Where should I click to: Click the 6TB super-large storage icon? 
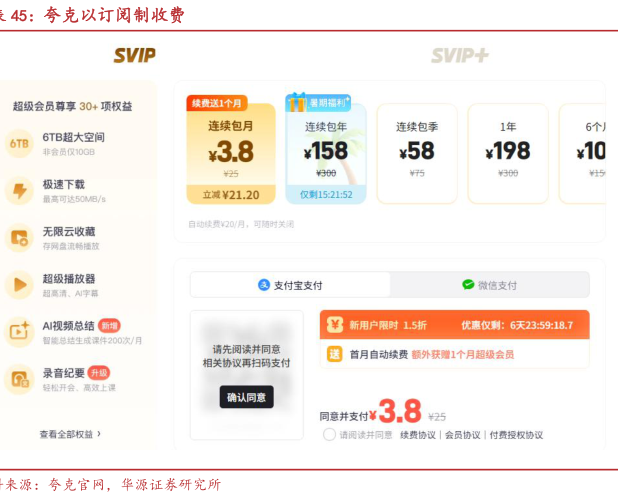coord(19,143)
